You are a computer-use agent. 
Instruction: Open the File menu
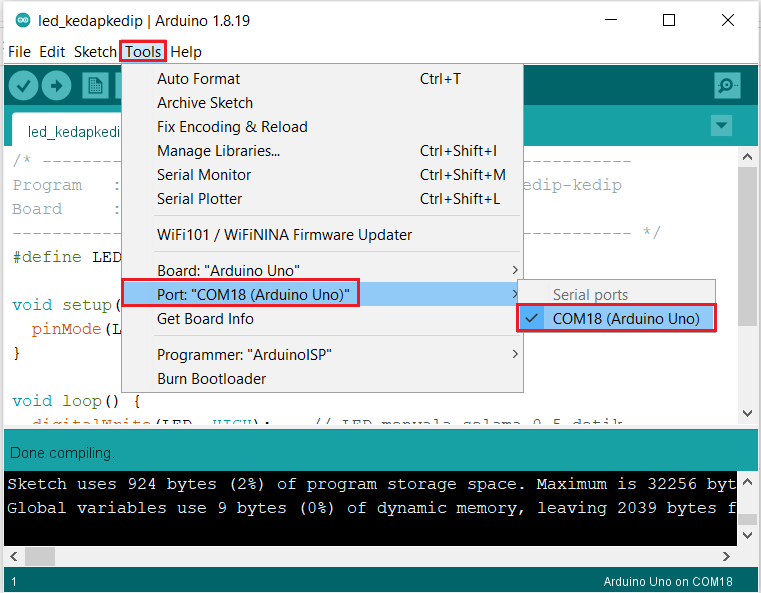19,51
